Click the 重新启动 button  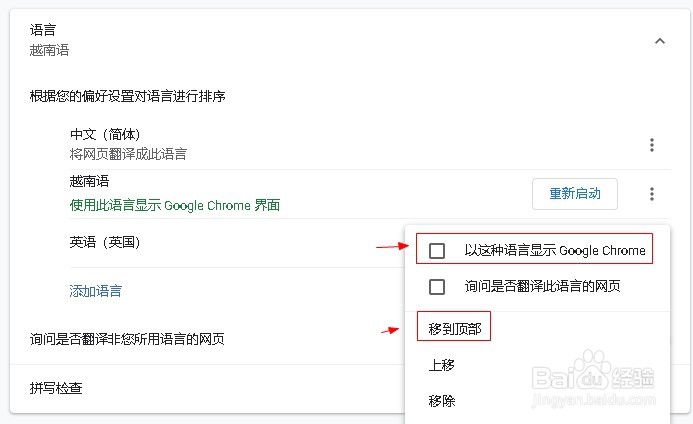[575, 194]
